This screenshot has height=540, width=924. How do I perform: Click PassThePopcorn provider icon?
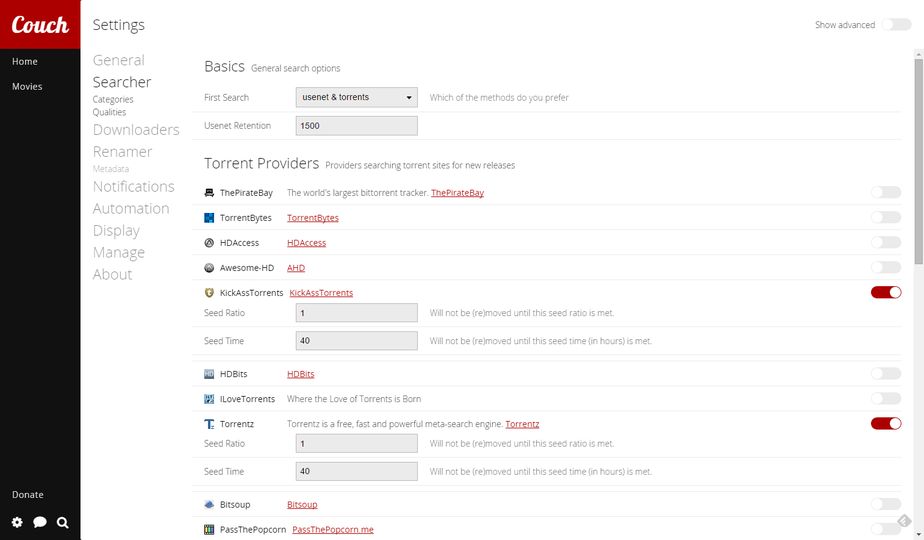coord(209,529)
